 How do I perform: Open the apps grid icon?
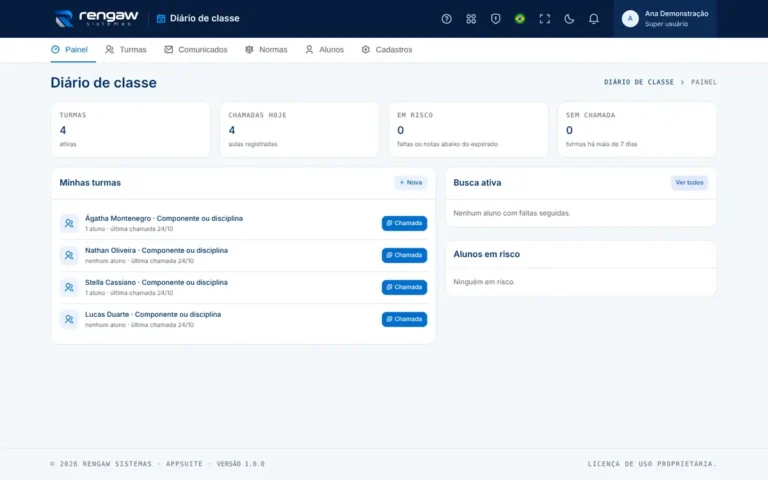(x=471, y=19)
